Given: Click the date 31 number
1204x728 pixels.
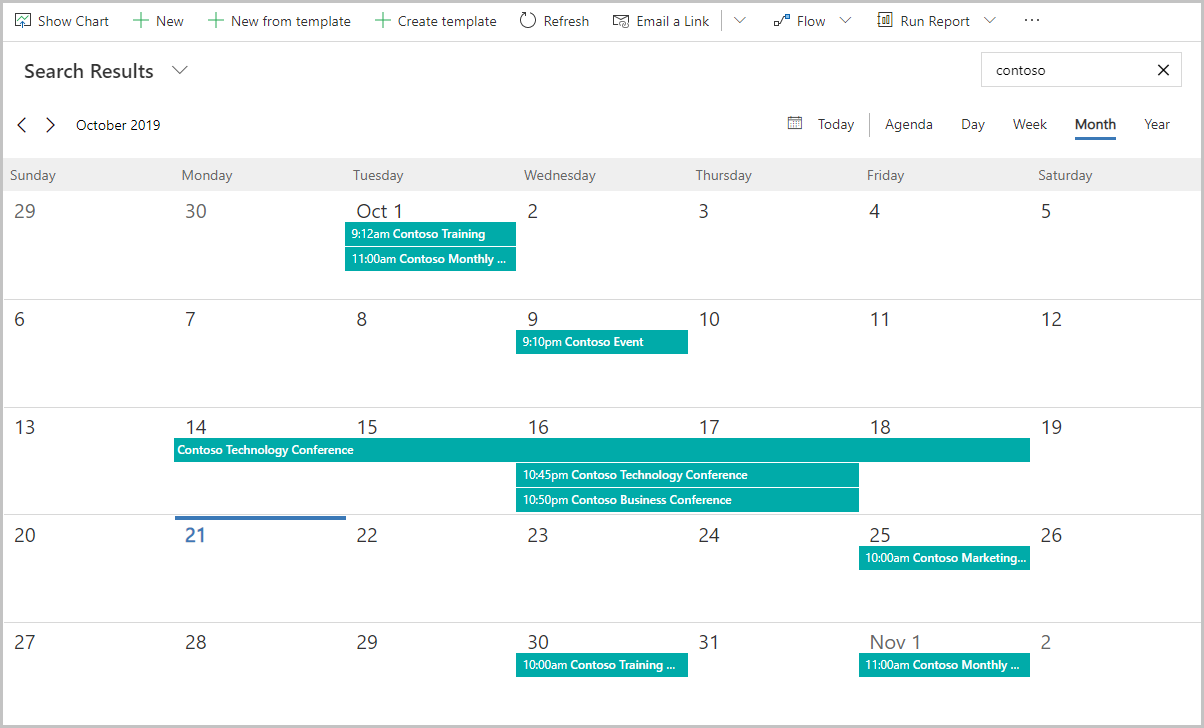Looking at the screenshot, I should tap(709, 642).
